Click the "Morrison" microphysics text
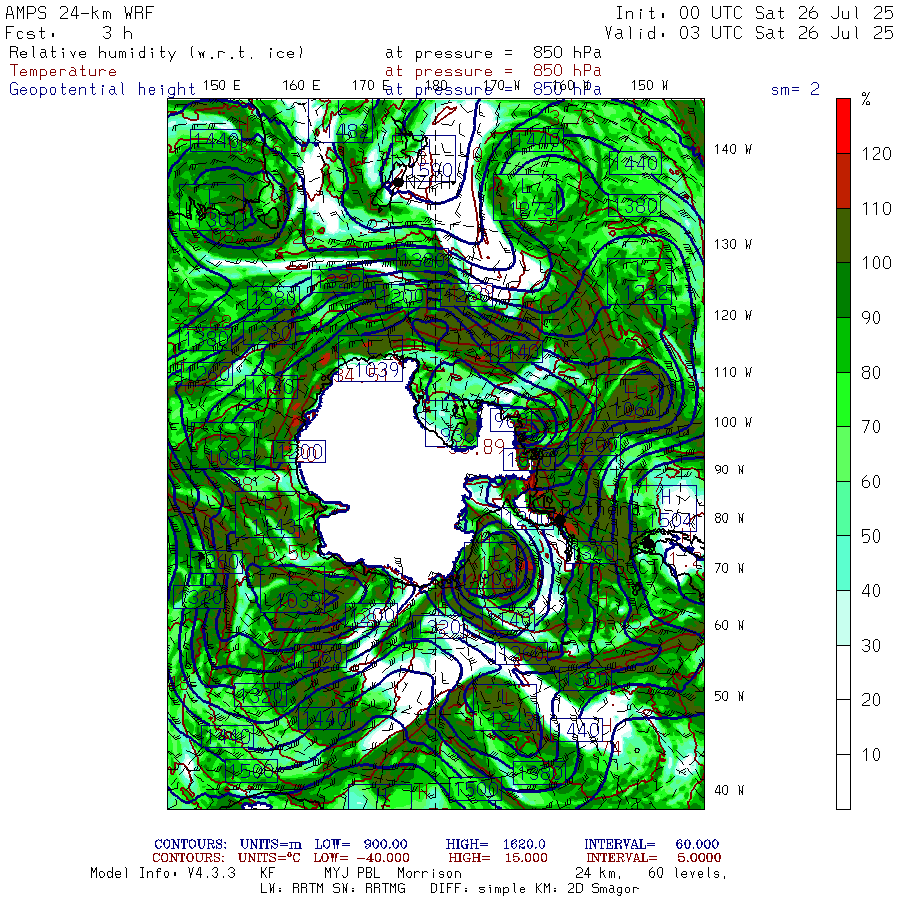This screenshot has width=900, height=900. pyautogui.click(x=429, y=873)
